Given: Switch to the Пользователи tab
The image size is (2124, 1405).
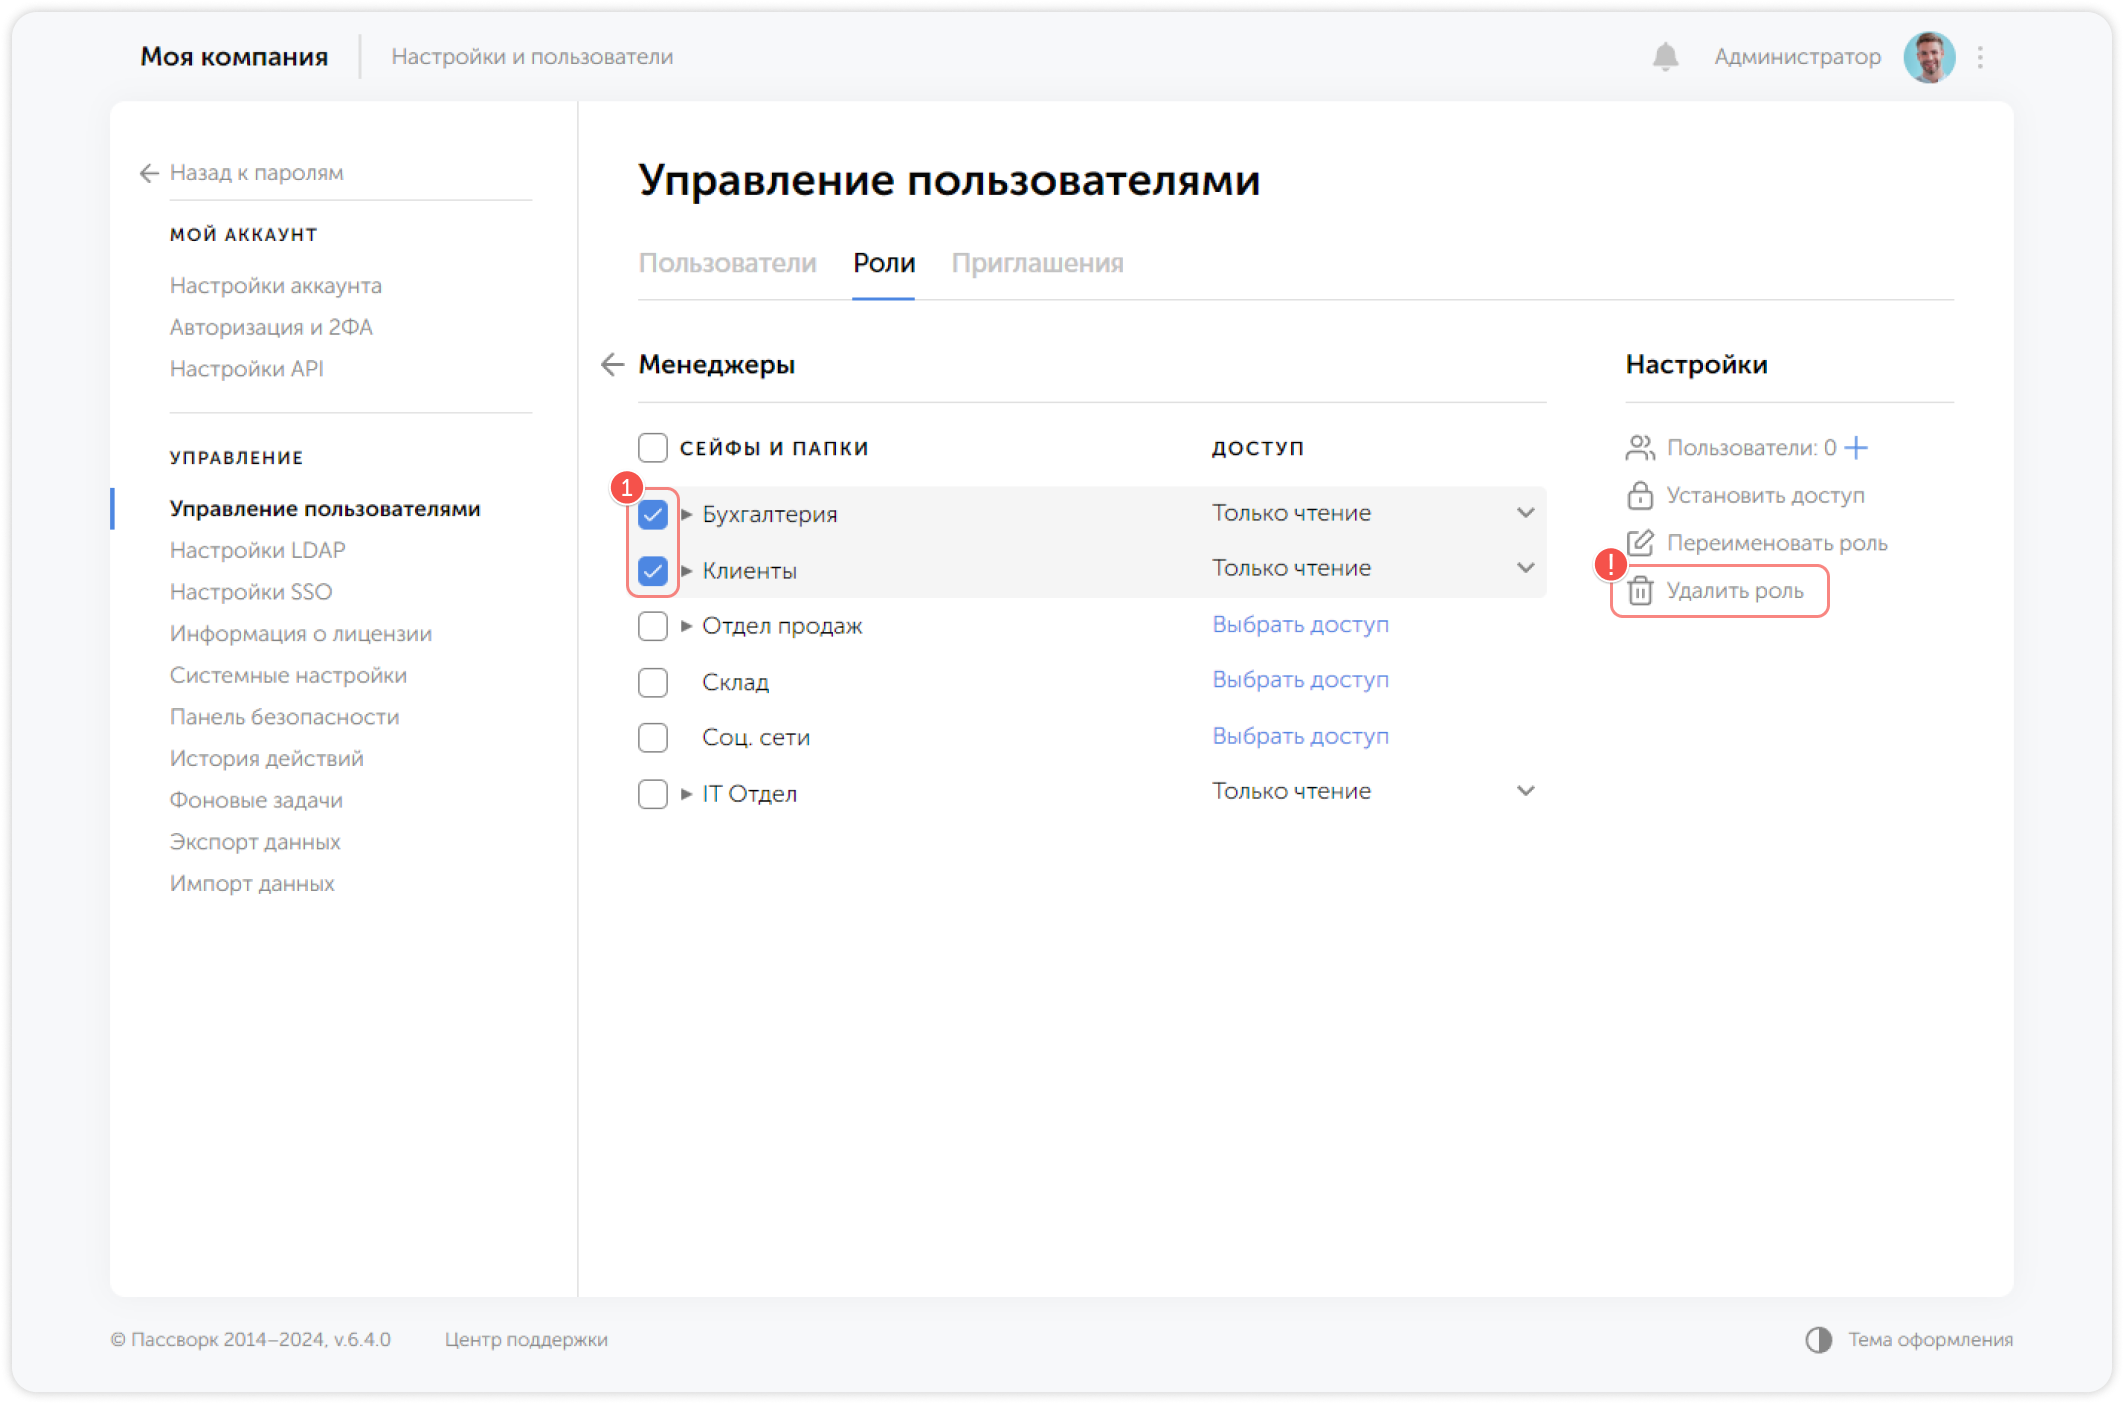Looking at the screenshot, I should [x=728, y=263].
